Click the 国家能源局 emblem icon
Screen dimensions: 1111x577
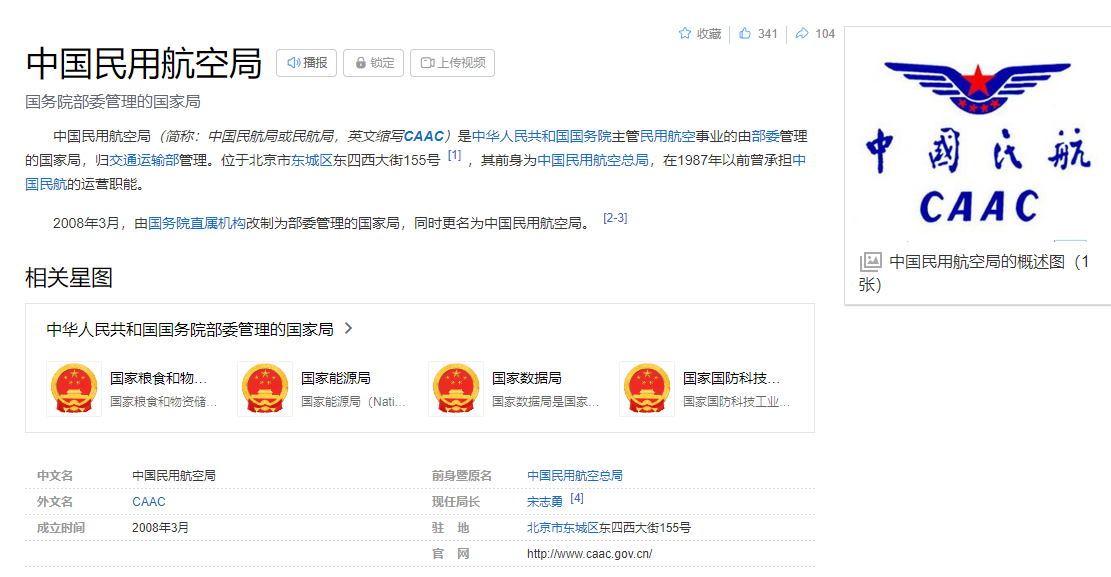265,389
